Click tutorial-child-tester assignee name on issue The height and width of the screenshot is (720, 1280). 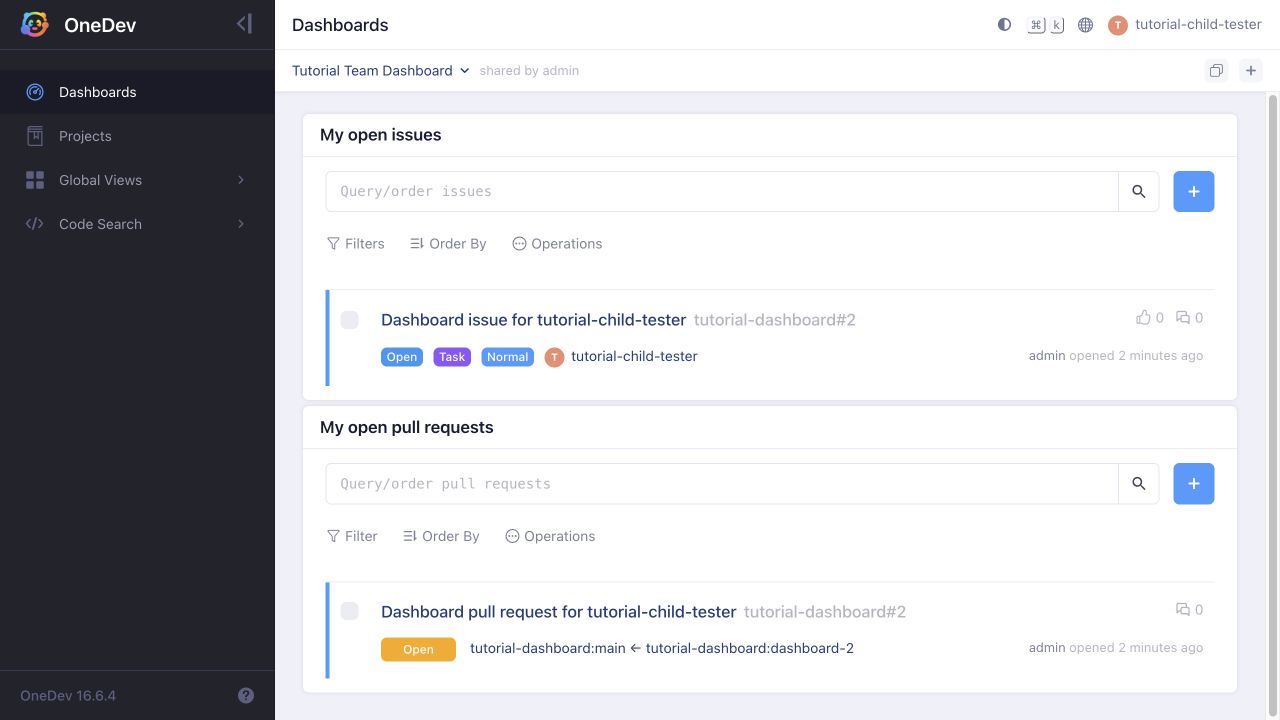pyautogui.click(x=634, y=357)
